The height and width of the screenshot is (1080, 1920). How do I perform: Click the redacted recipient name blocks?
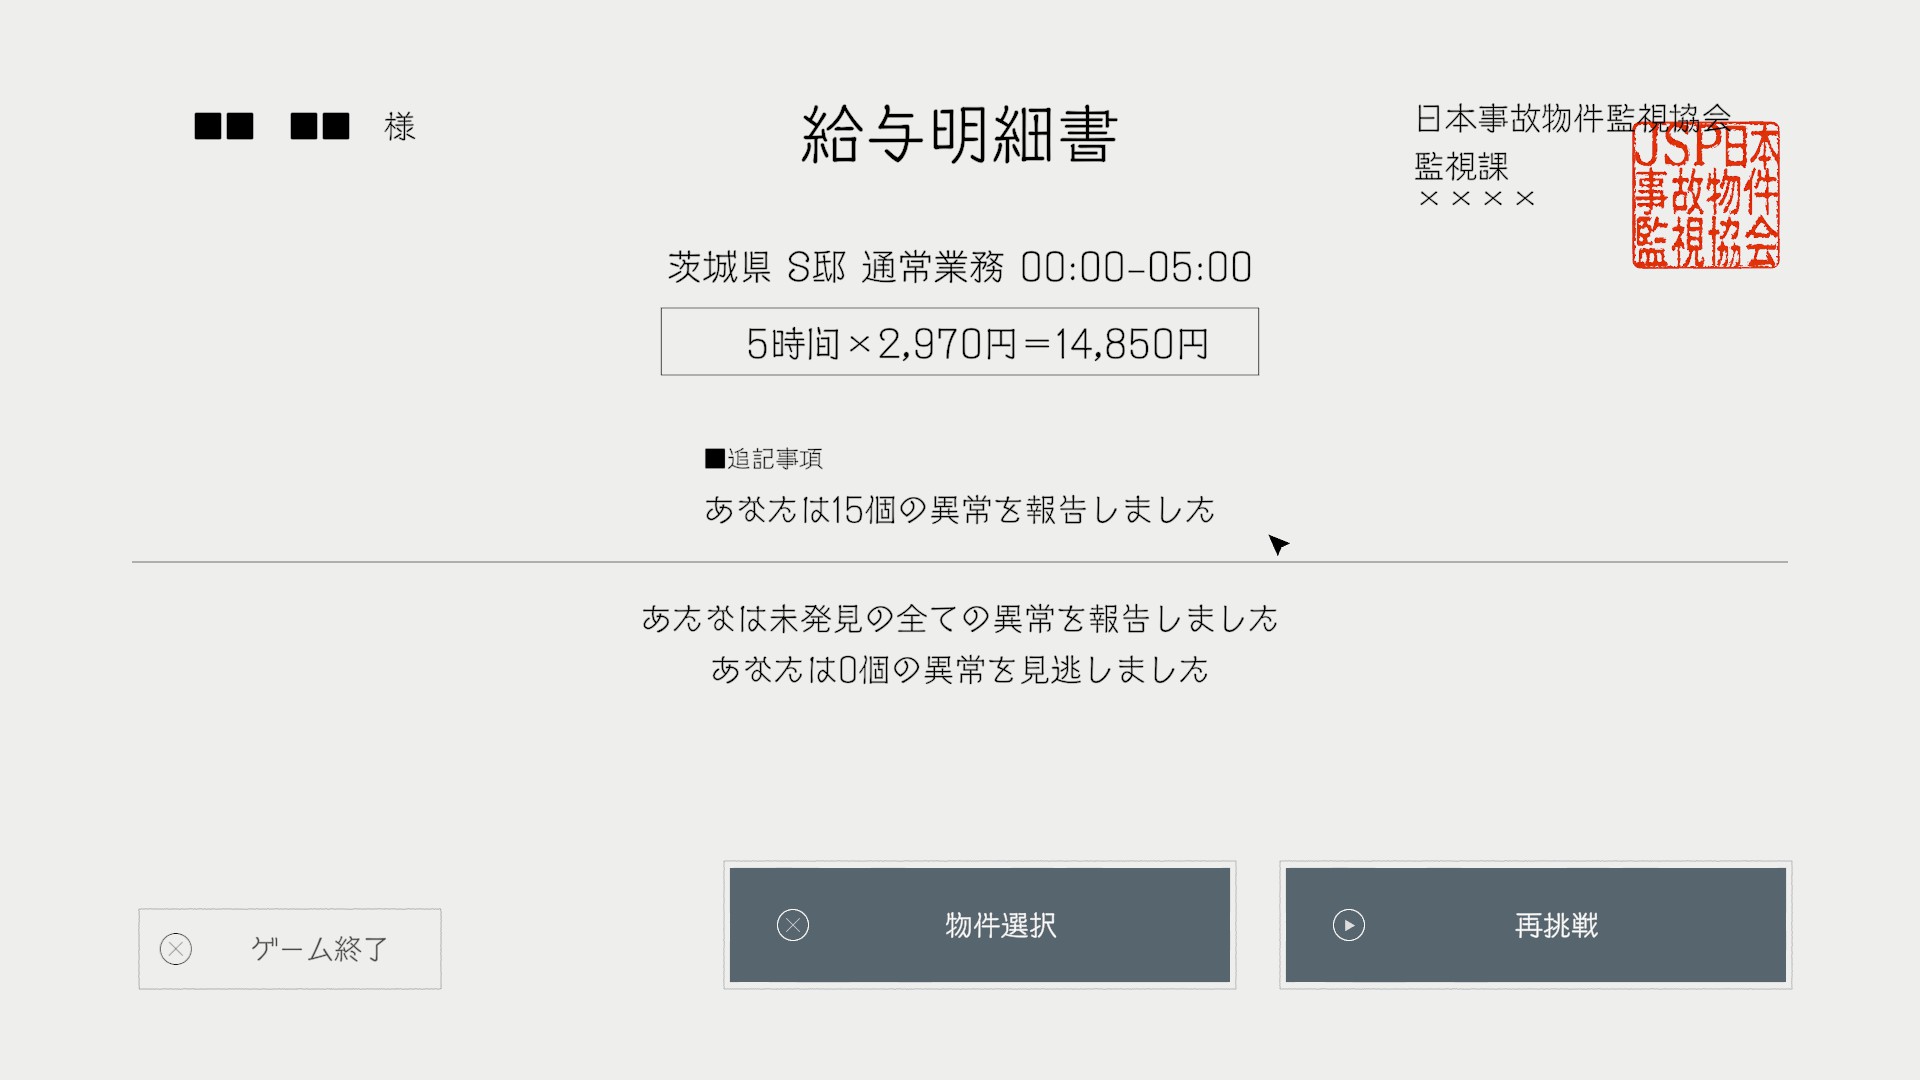(272, 126)
